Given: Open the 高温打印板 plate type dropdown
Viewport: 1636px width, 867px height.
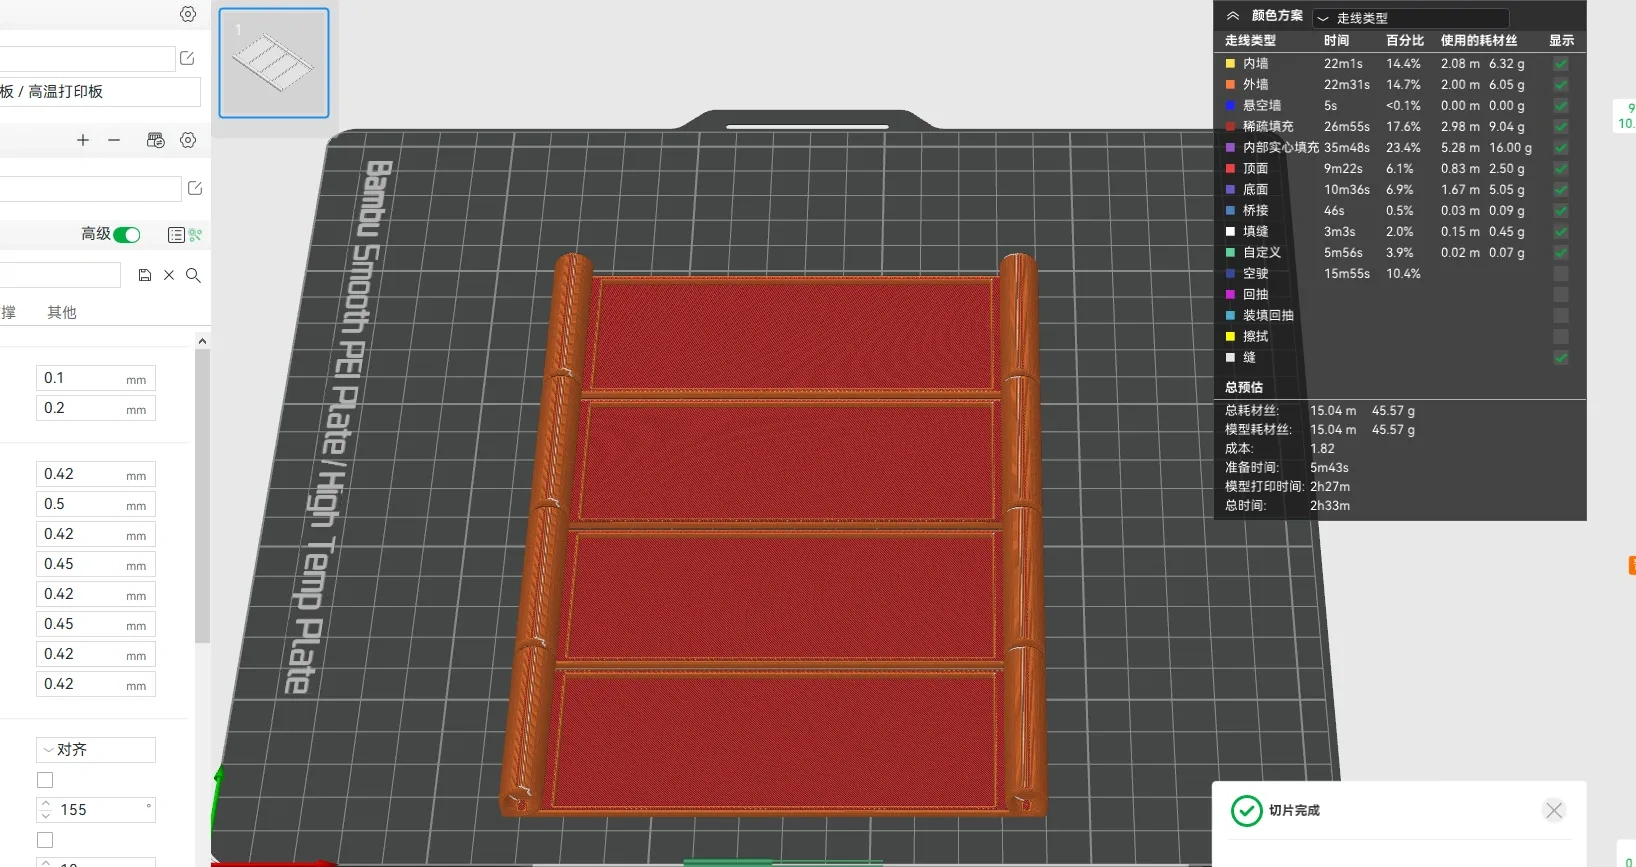Looking at the screenshot, I should (x=100, y=92).
